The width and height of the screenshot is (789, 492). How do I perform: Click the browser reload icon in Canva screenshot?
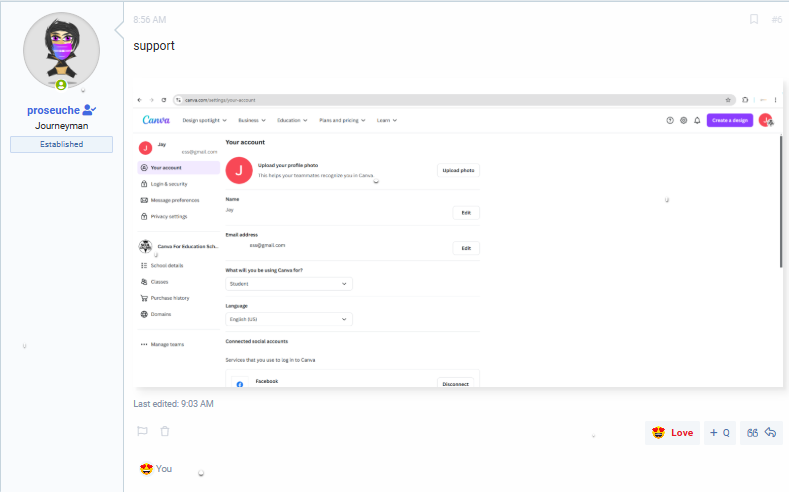pos(164,100)
